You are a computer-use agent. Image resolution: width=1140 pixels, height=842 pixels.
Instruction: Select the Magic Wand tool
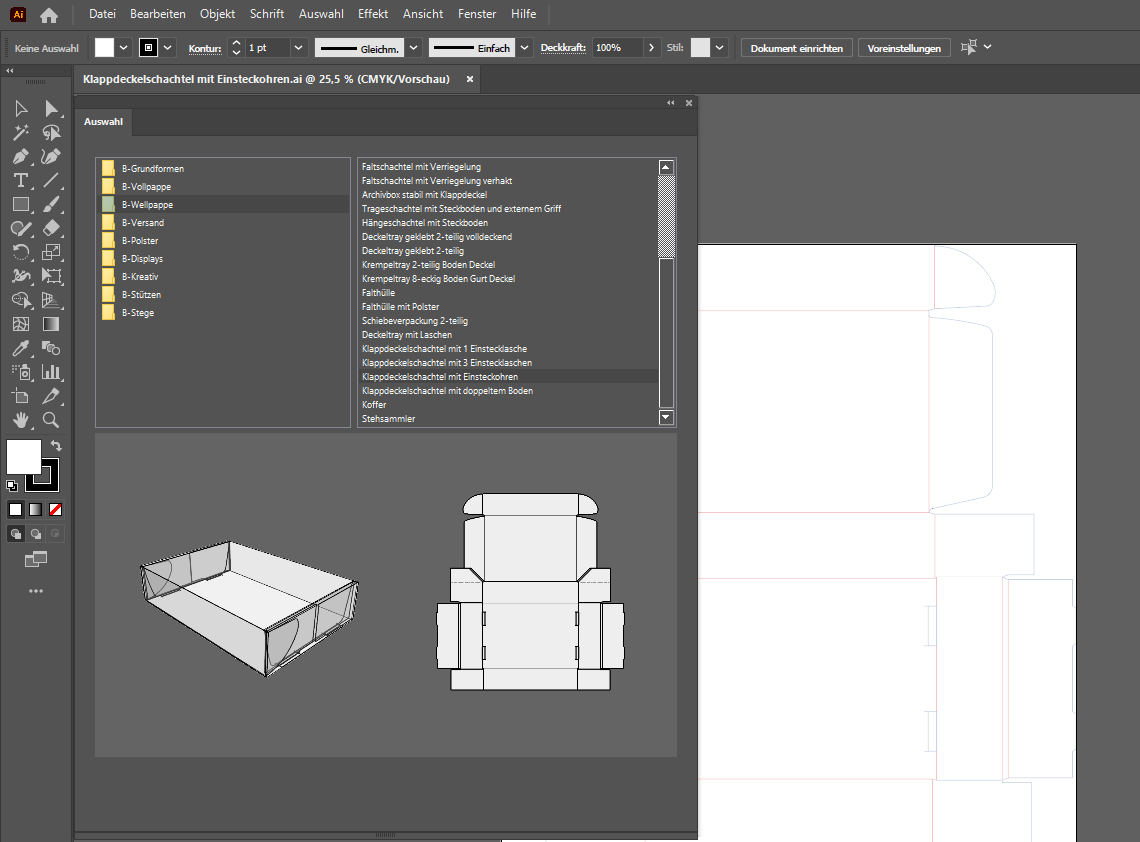[x=20, y=132]
